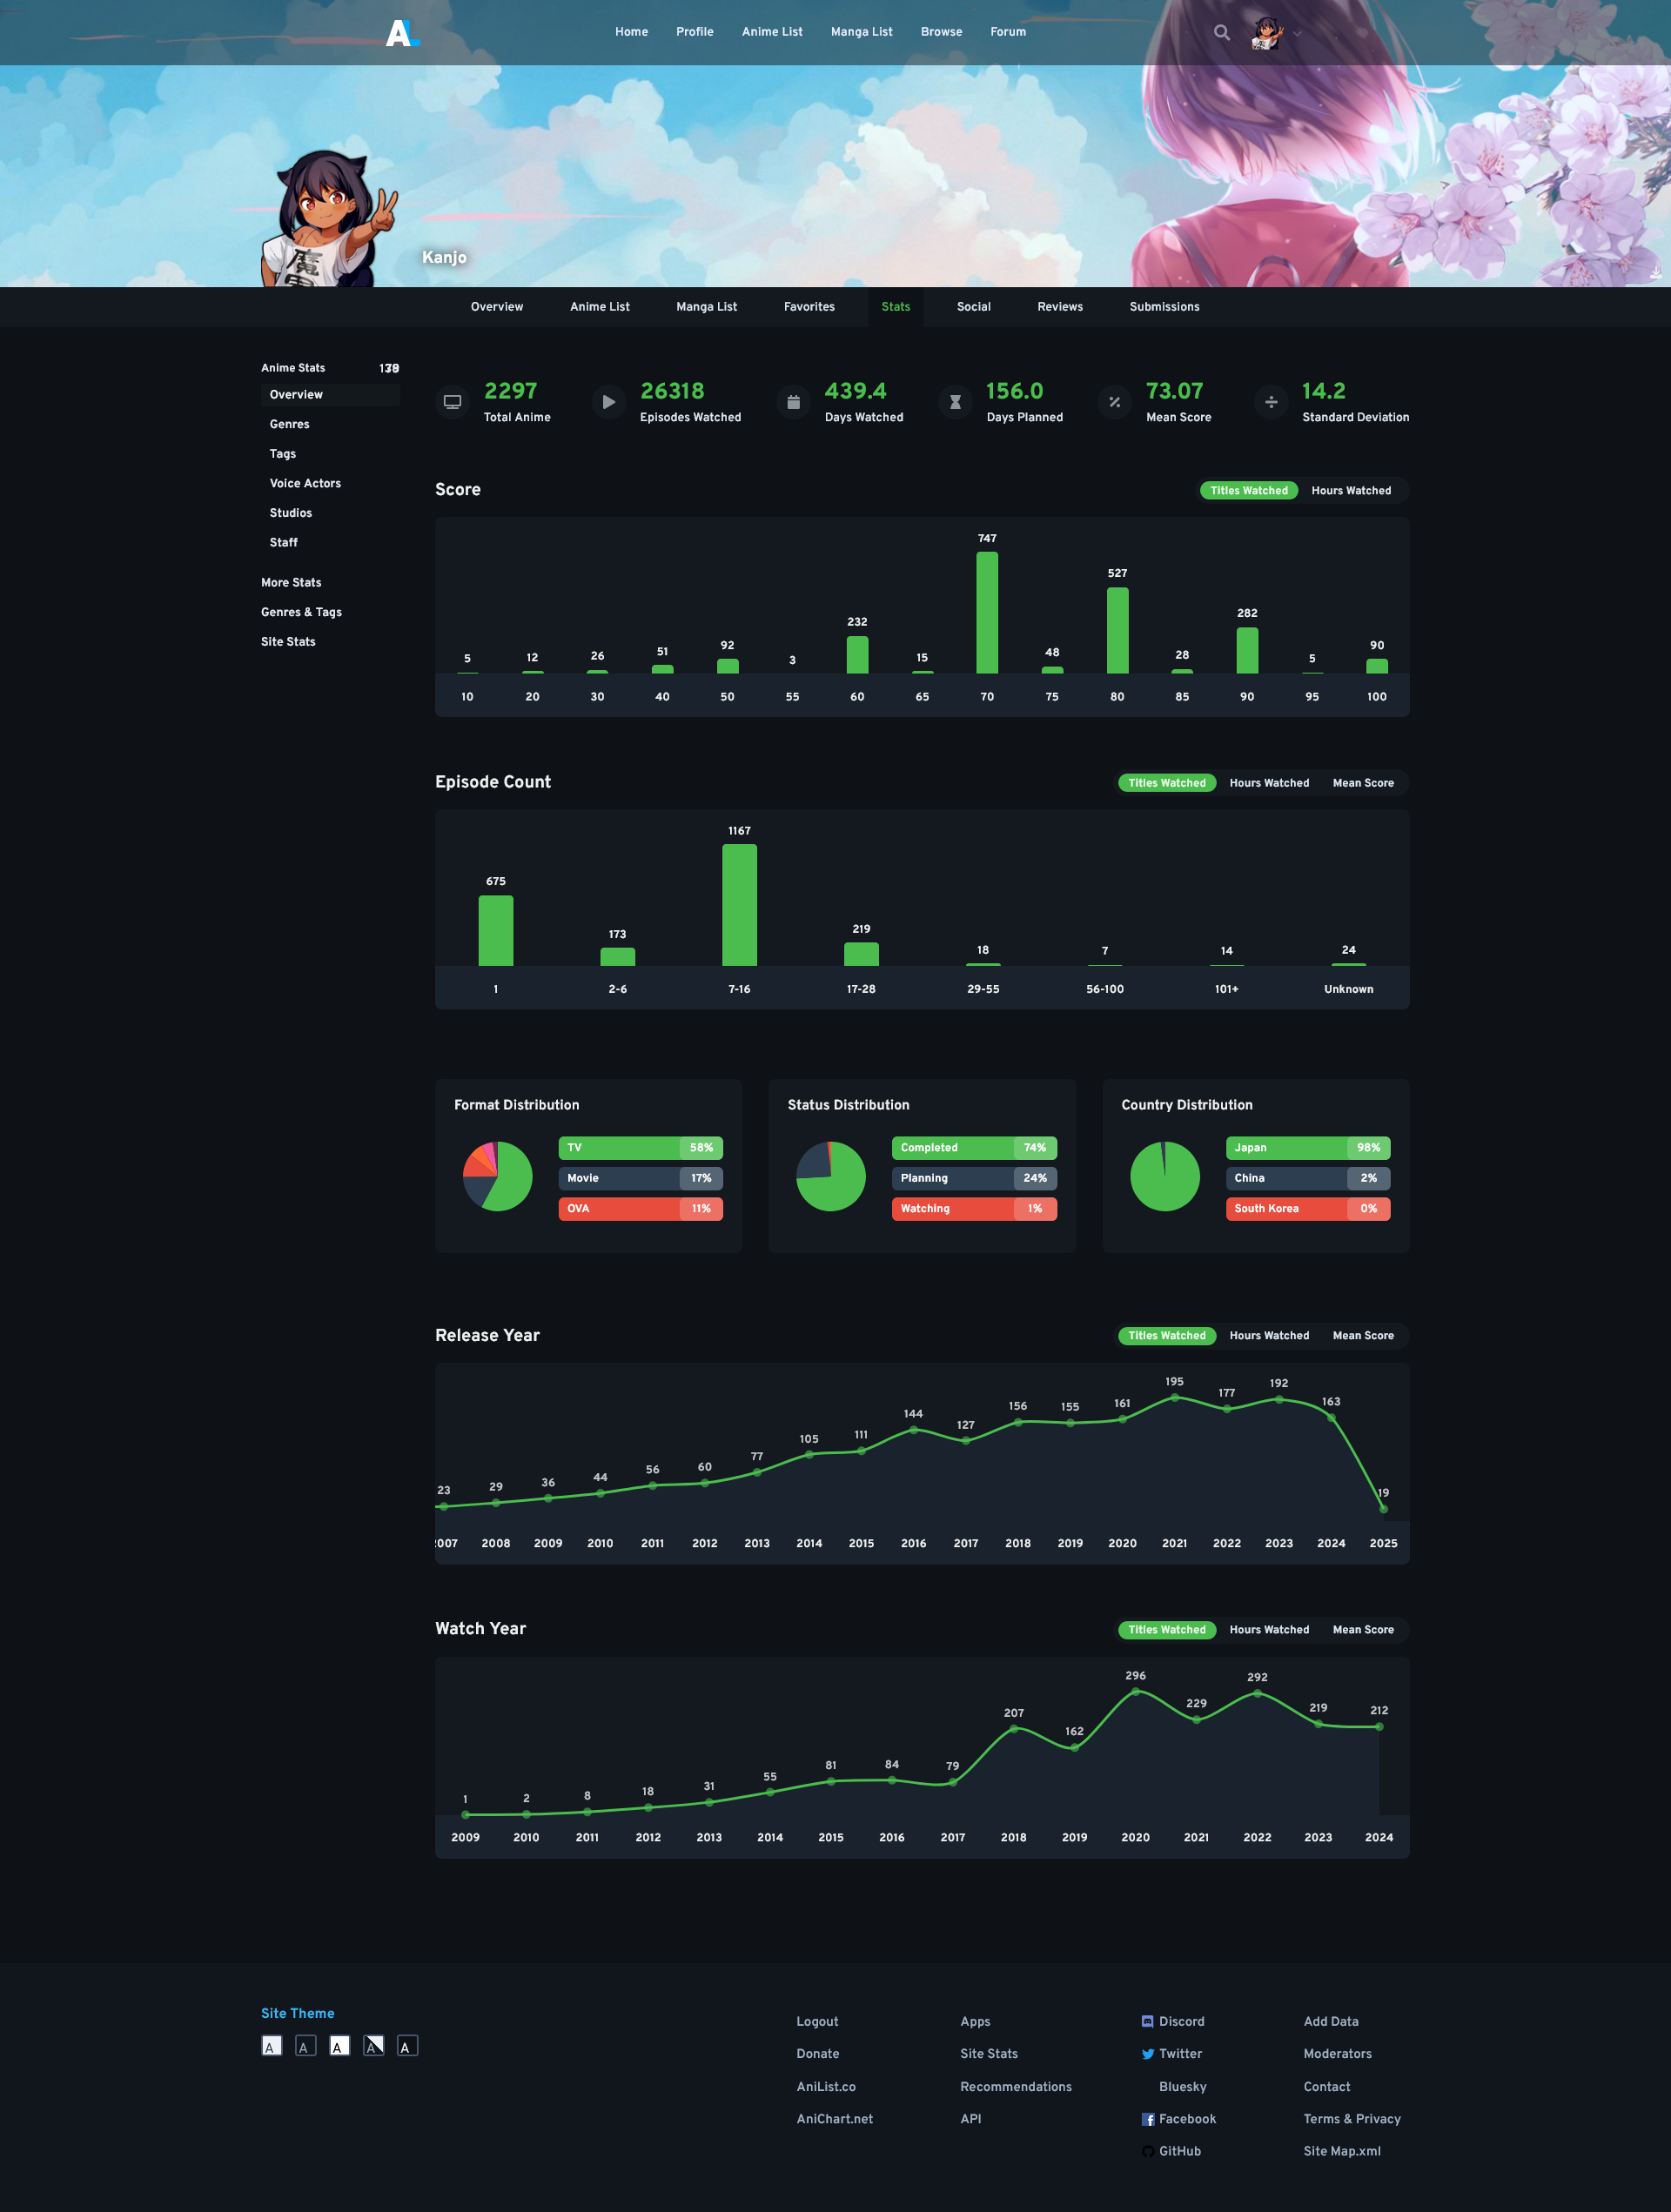Click the Discord icon link in footer

1147,2021
